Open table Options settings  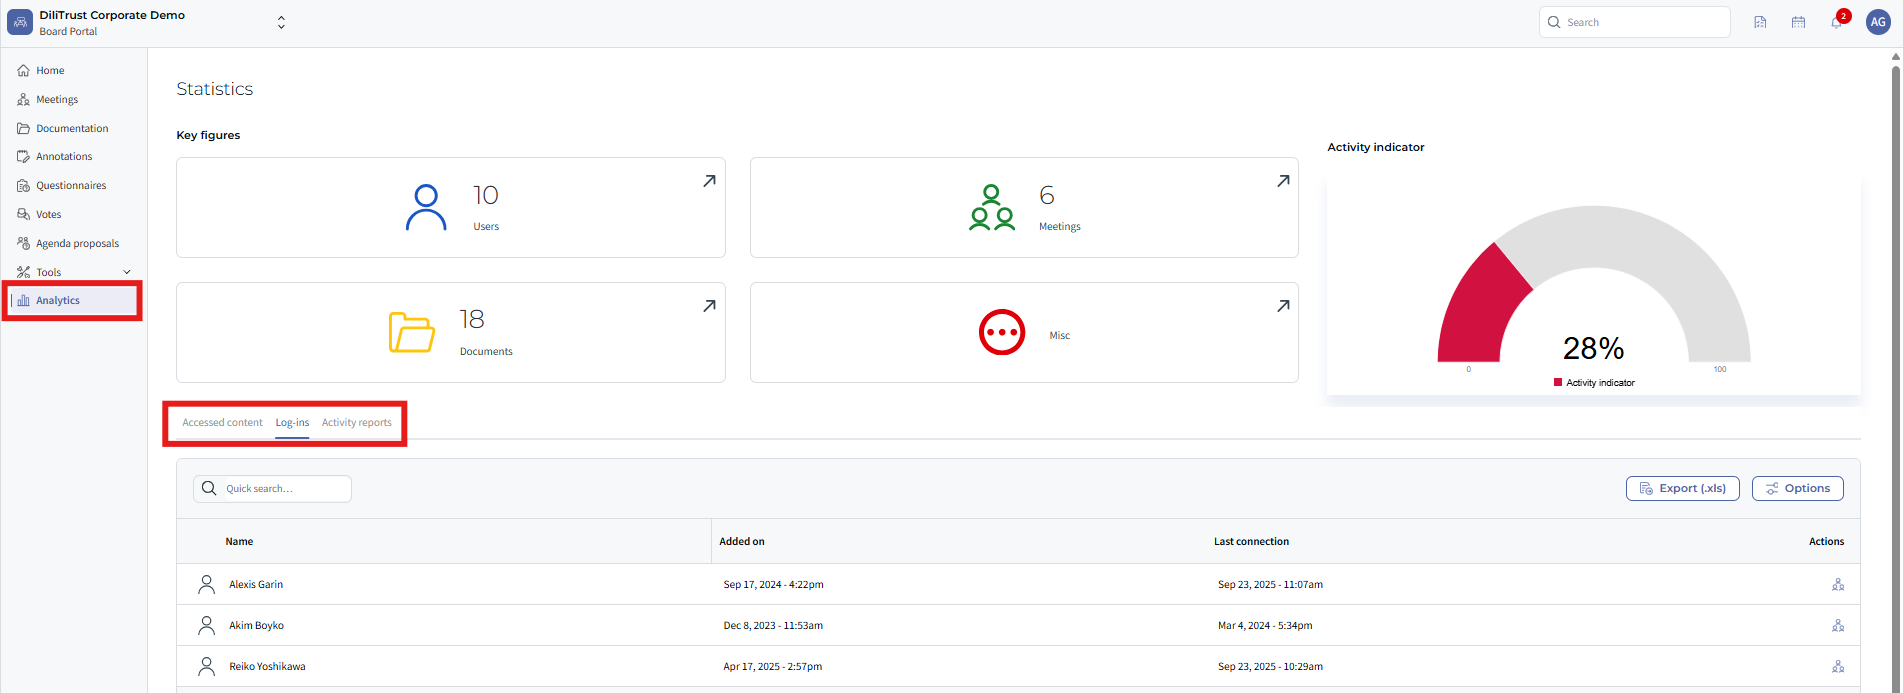[1797, 488]
